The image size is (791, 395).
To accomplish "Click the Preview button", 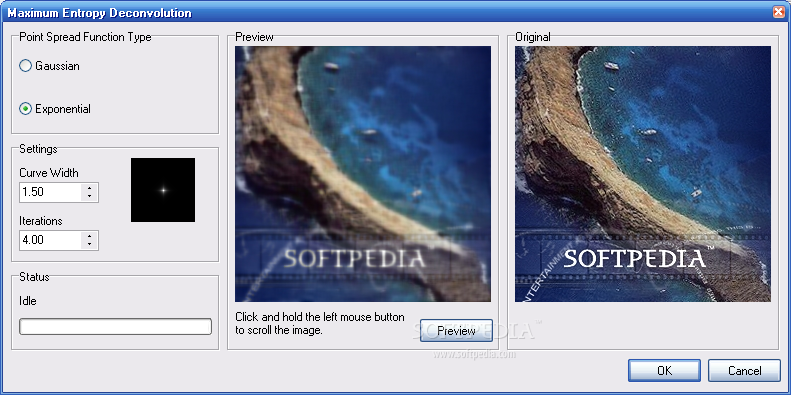I will [x=456, y=330].
